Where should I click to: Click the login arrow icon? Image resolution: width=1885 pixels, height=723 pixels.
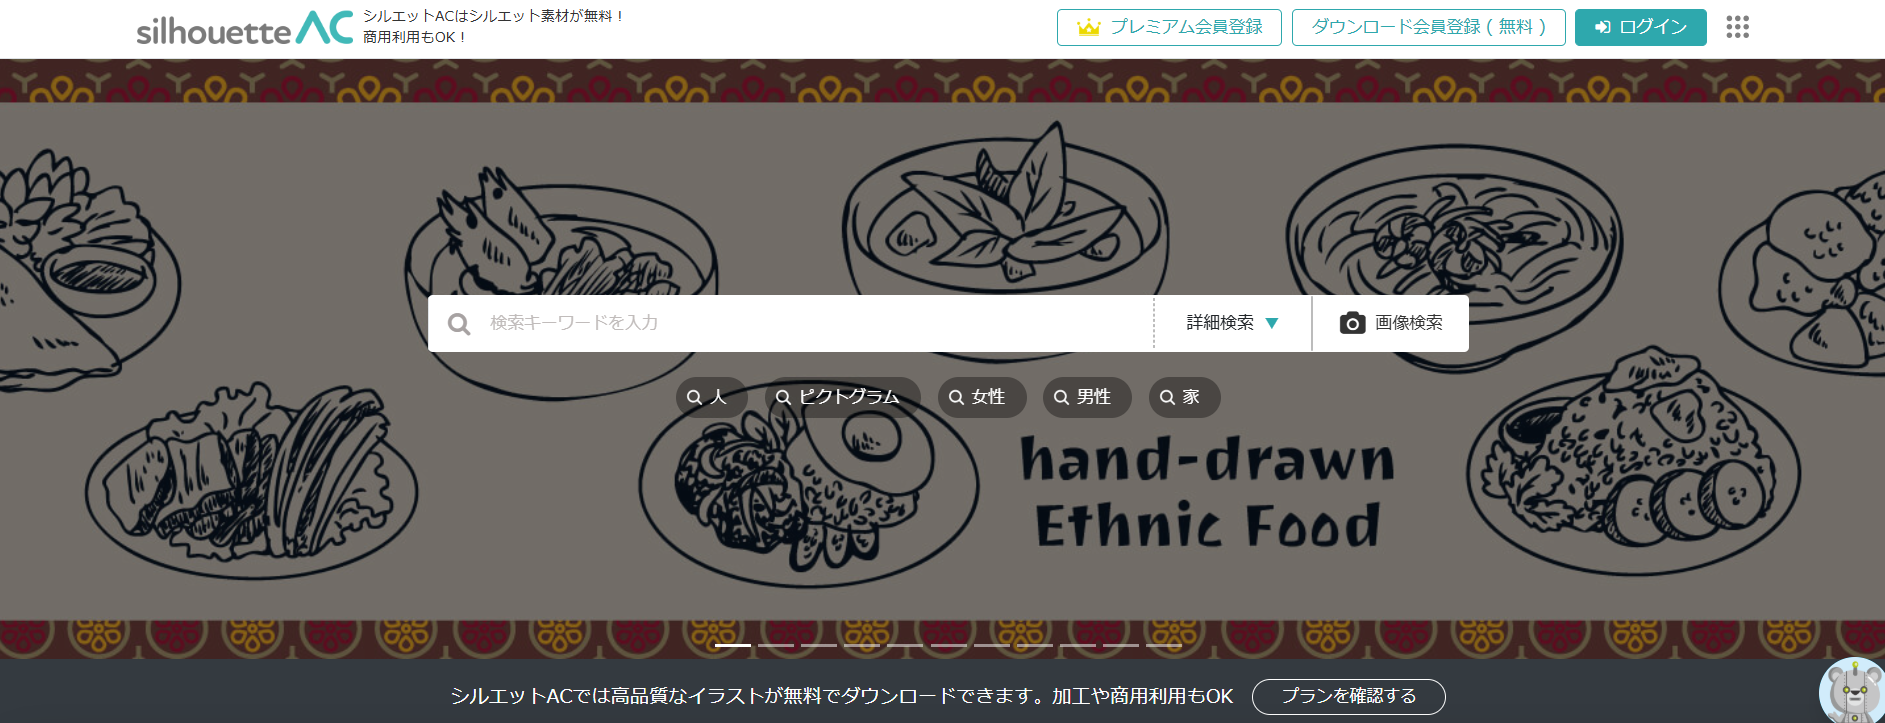(x=1602, y=27)
